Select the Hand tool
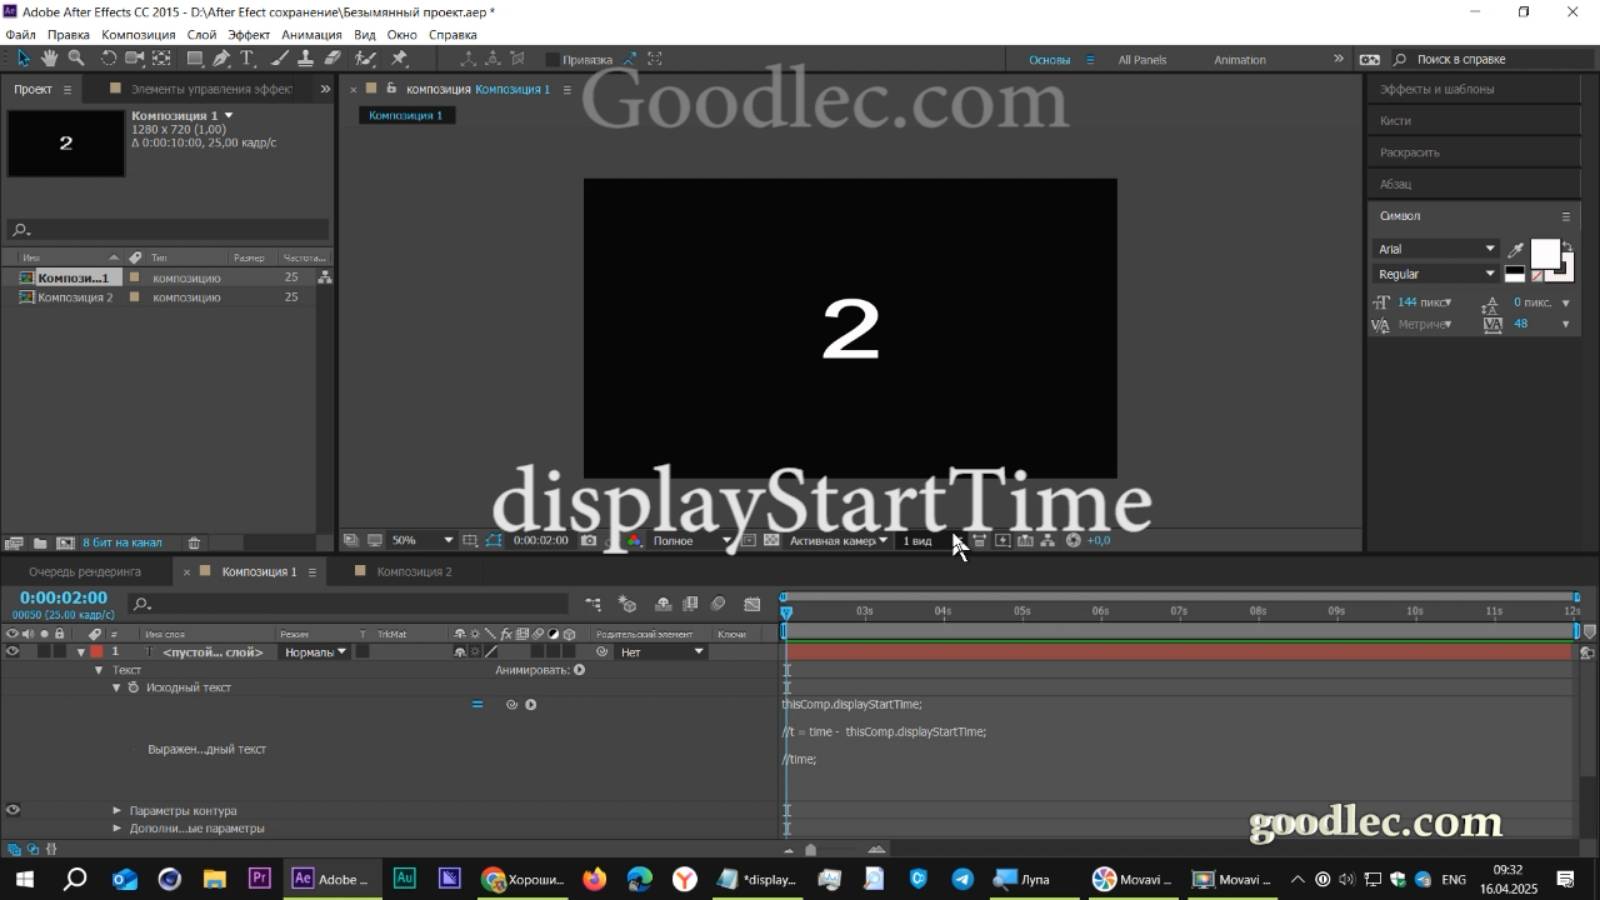The height and width of the screenshot is (900, 1600). tap(49, 58)
